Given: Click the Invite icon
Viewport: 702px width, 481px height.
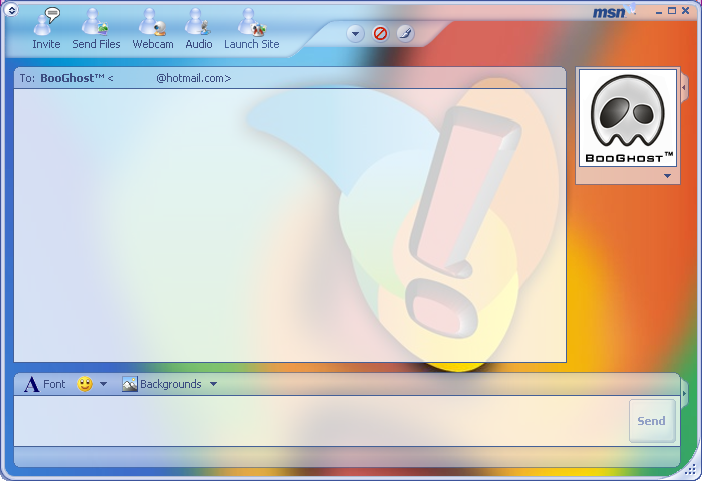Looking at the screenshot, I should pos(46,28).
